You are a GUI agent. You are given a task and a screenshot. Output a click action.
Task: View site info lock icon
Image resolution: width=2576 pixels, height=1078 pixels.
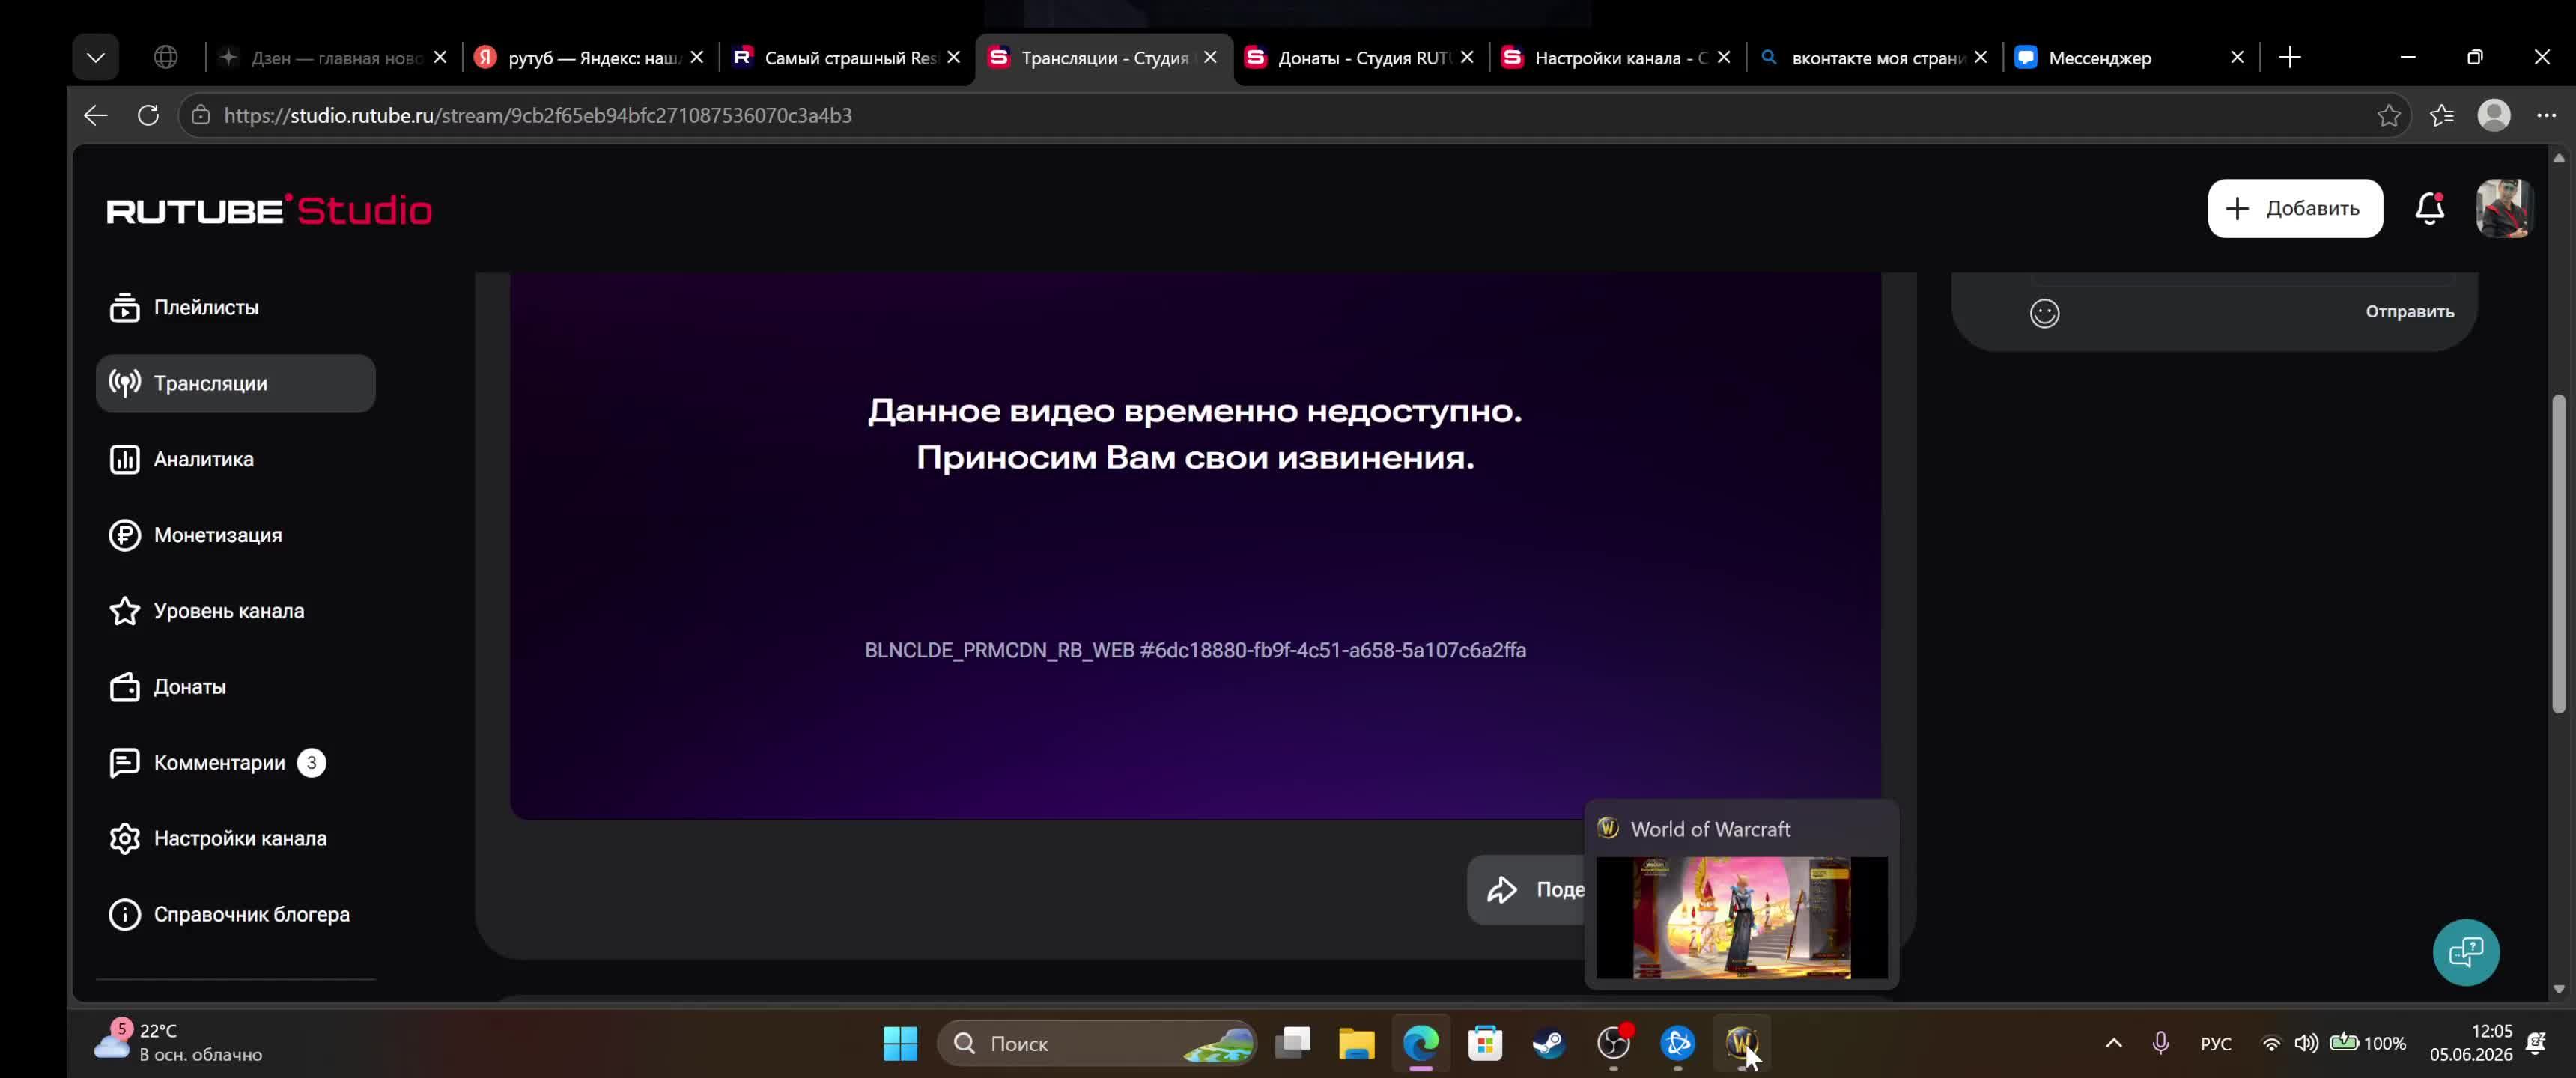click(x=201, y=115)
